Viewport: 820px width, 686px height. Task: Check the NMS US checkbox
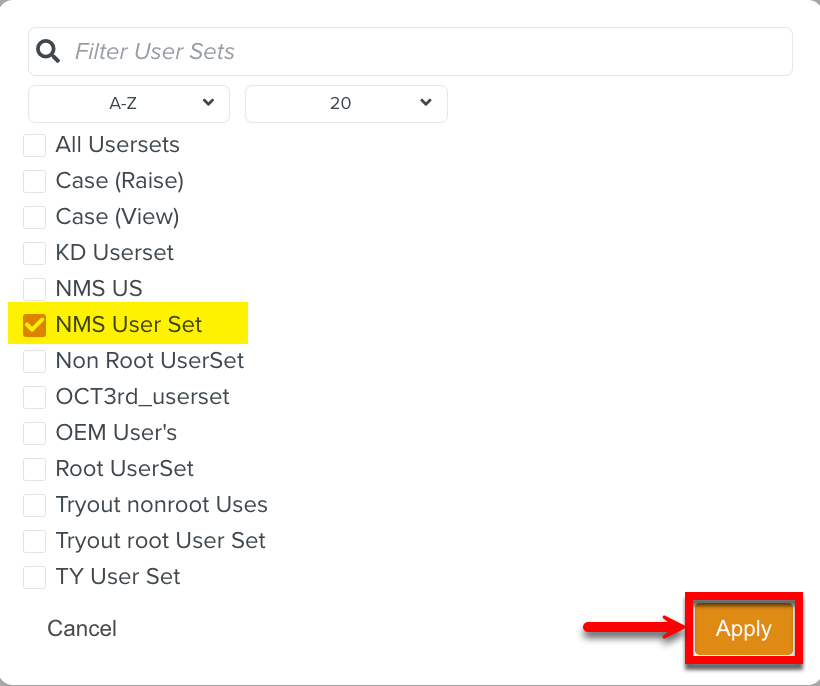tap(35, 289)
